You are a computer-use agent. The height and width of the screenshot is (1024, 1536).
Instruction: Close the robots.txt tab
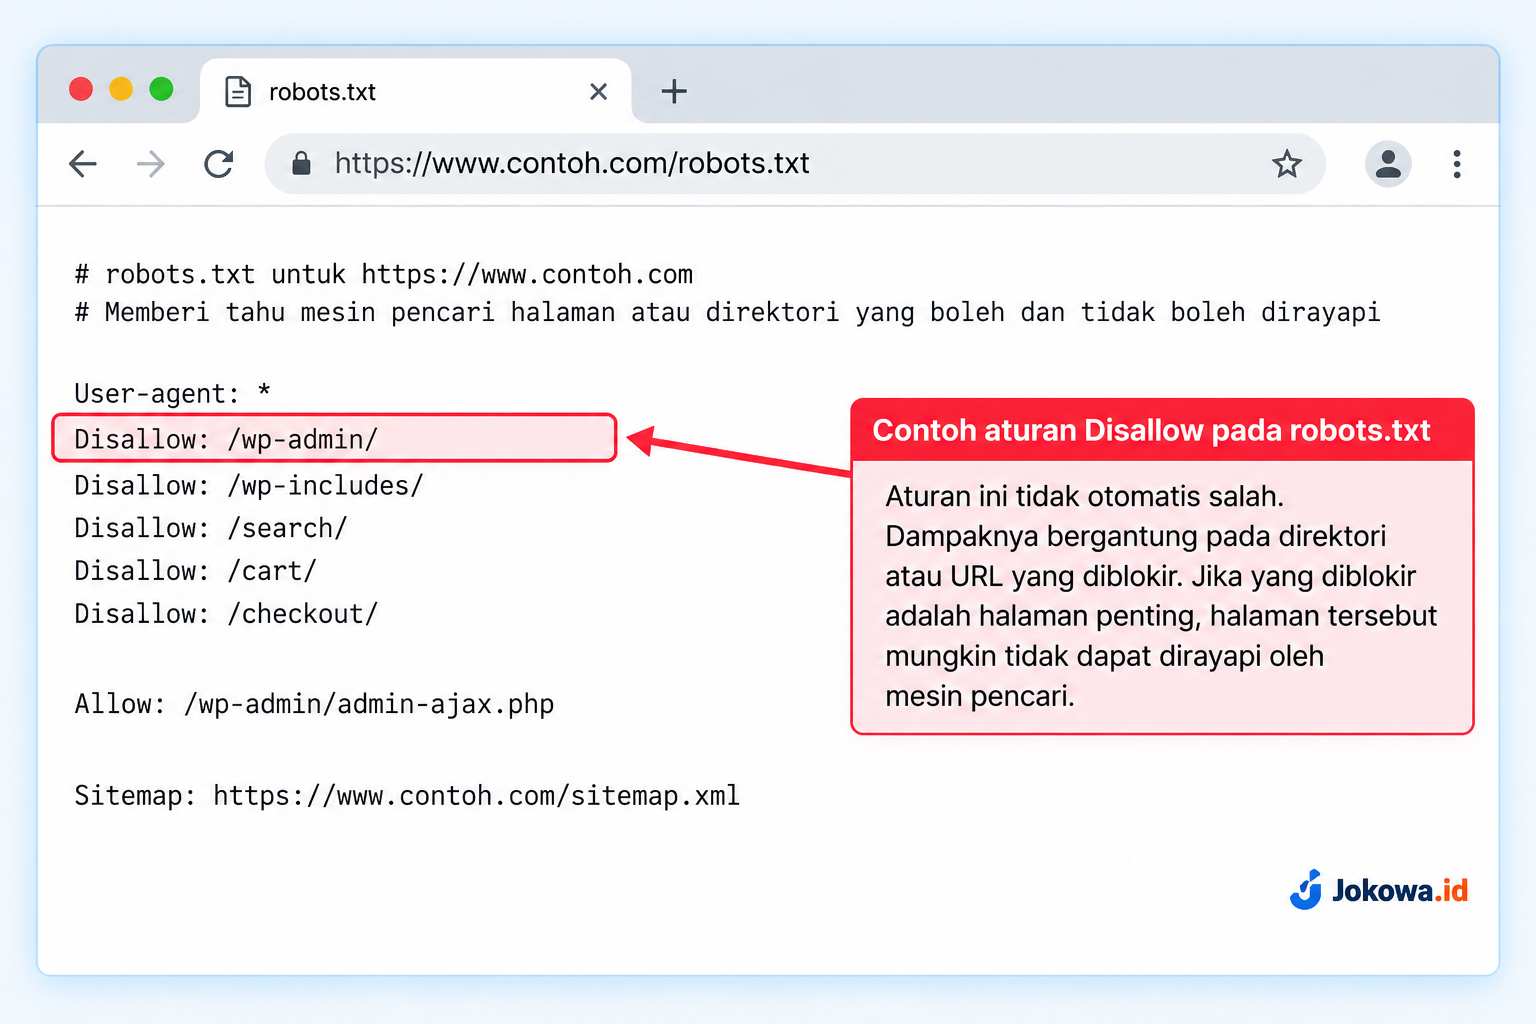599,92
